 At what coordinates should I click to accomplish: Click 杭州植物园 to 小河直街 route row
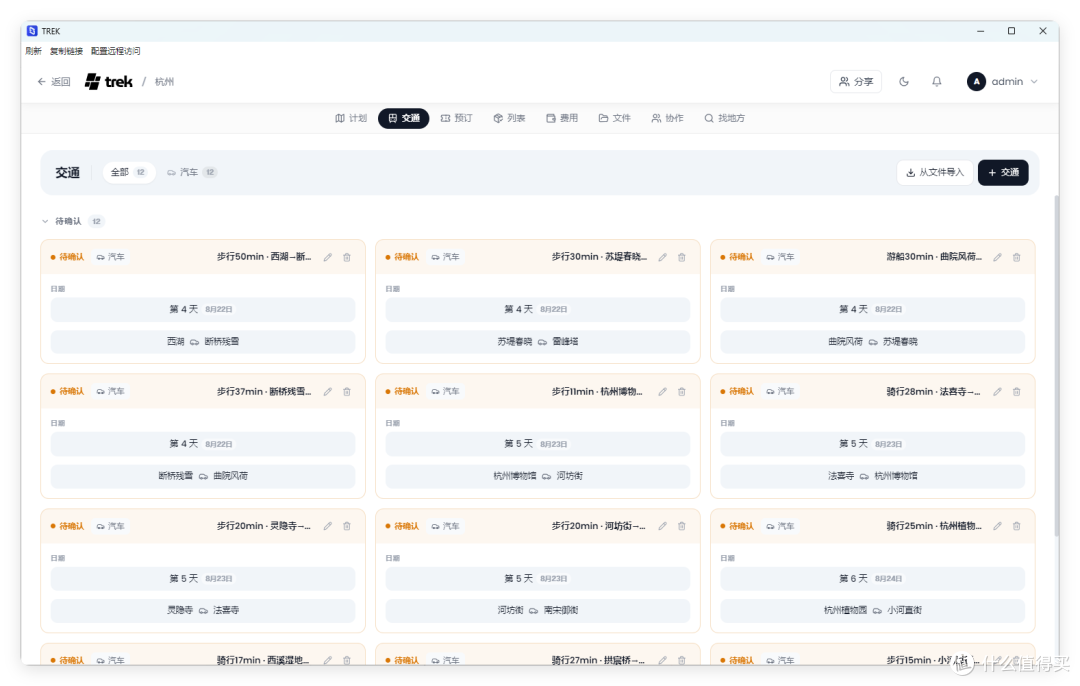pyautogui.click(x=873, y=610)
